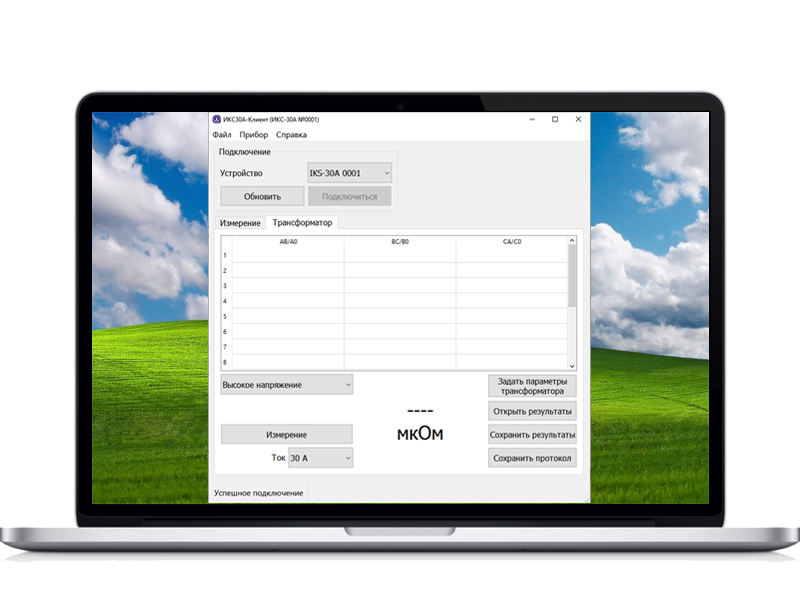The height and width of the screenshot is (600, 800).
Task: Click the AB/A0 column header
Action: click(288, 242)
